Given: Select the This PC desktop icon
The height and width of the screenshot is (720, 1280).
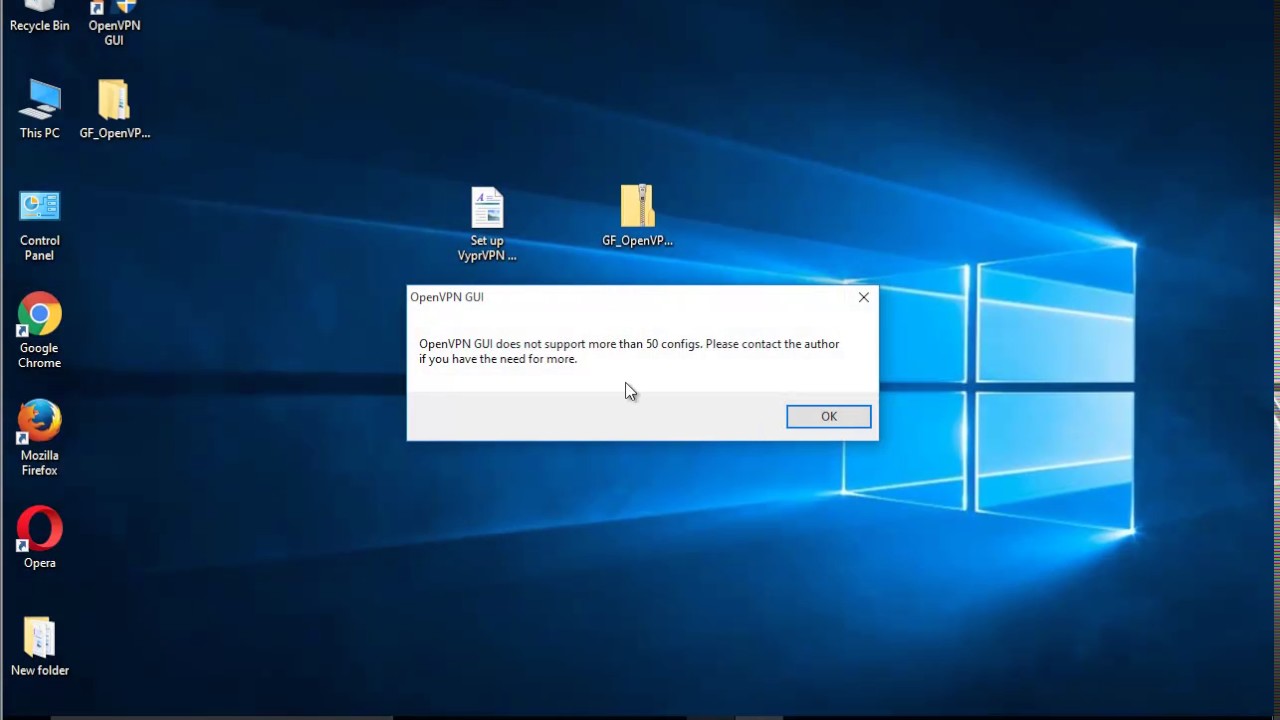Looking at the screenshot, I should click(x=39, y=109).
